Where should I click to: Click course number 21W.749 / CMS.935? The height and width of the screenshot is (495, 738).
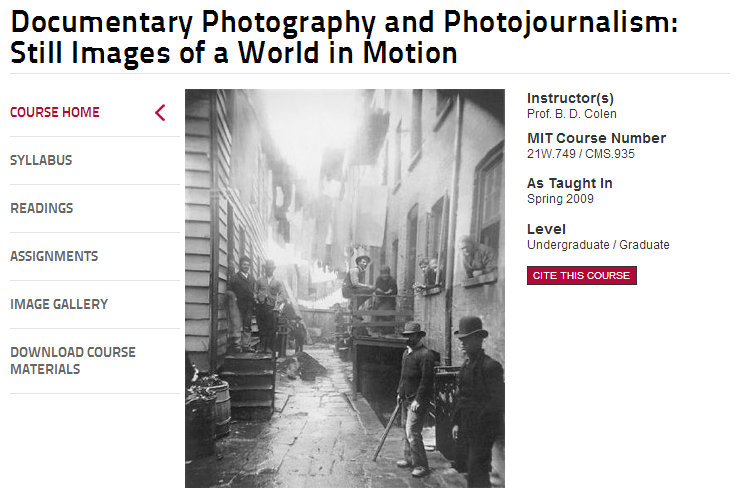coord(580,154)
